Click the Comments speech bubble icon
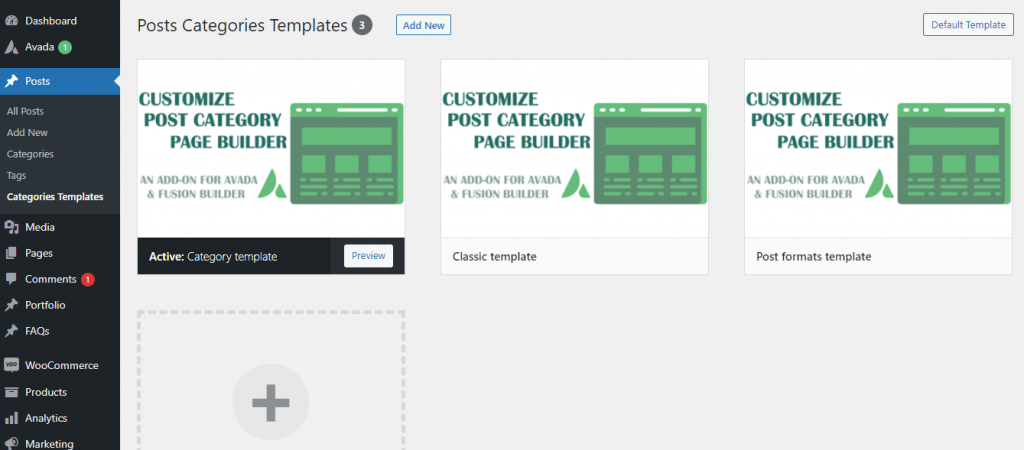 click(11, 279)
